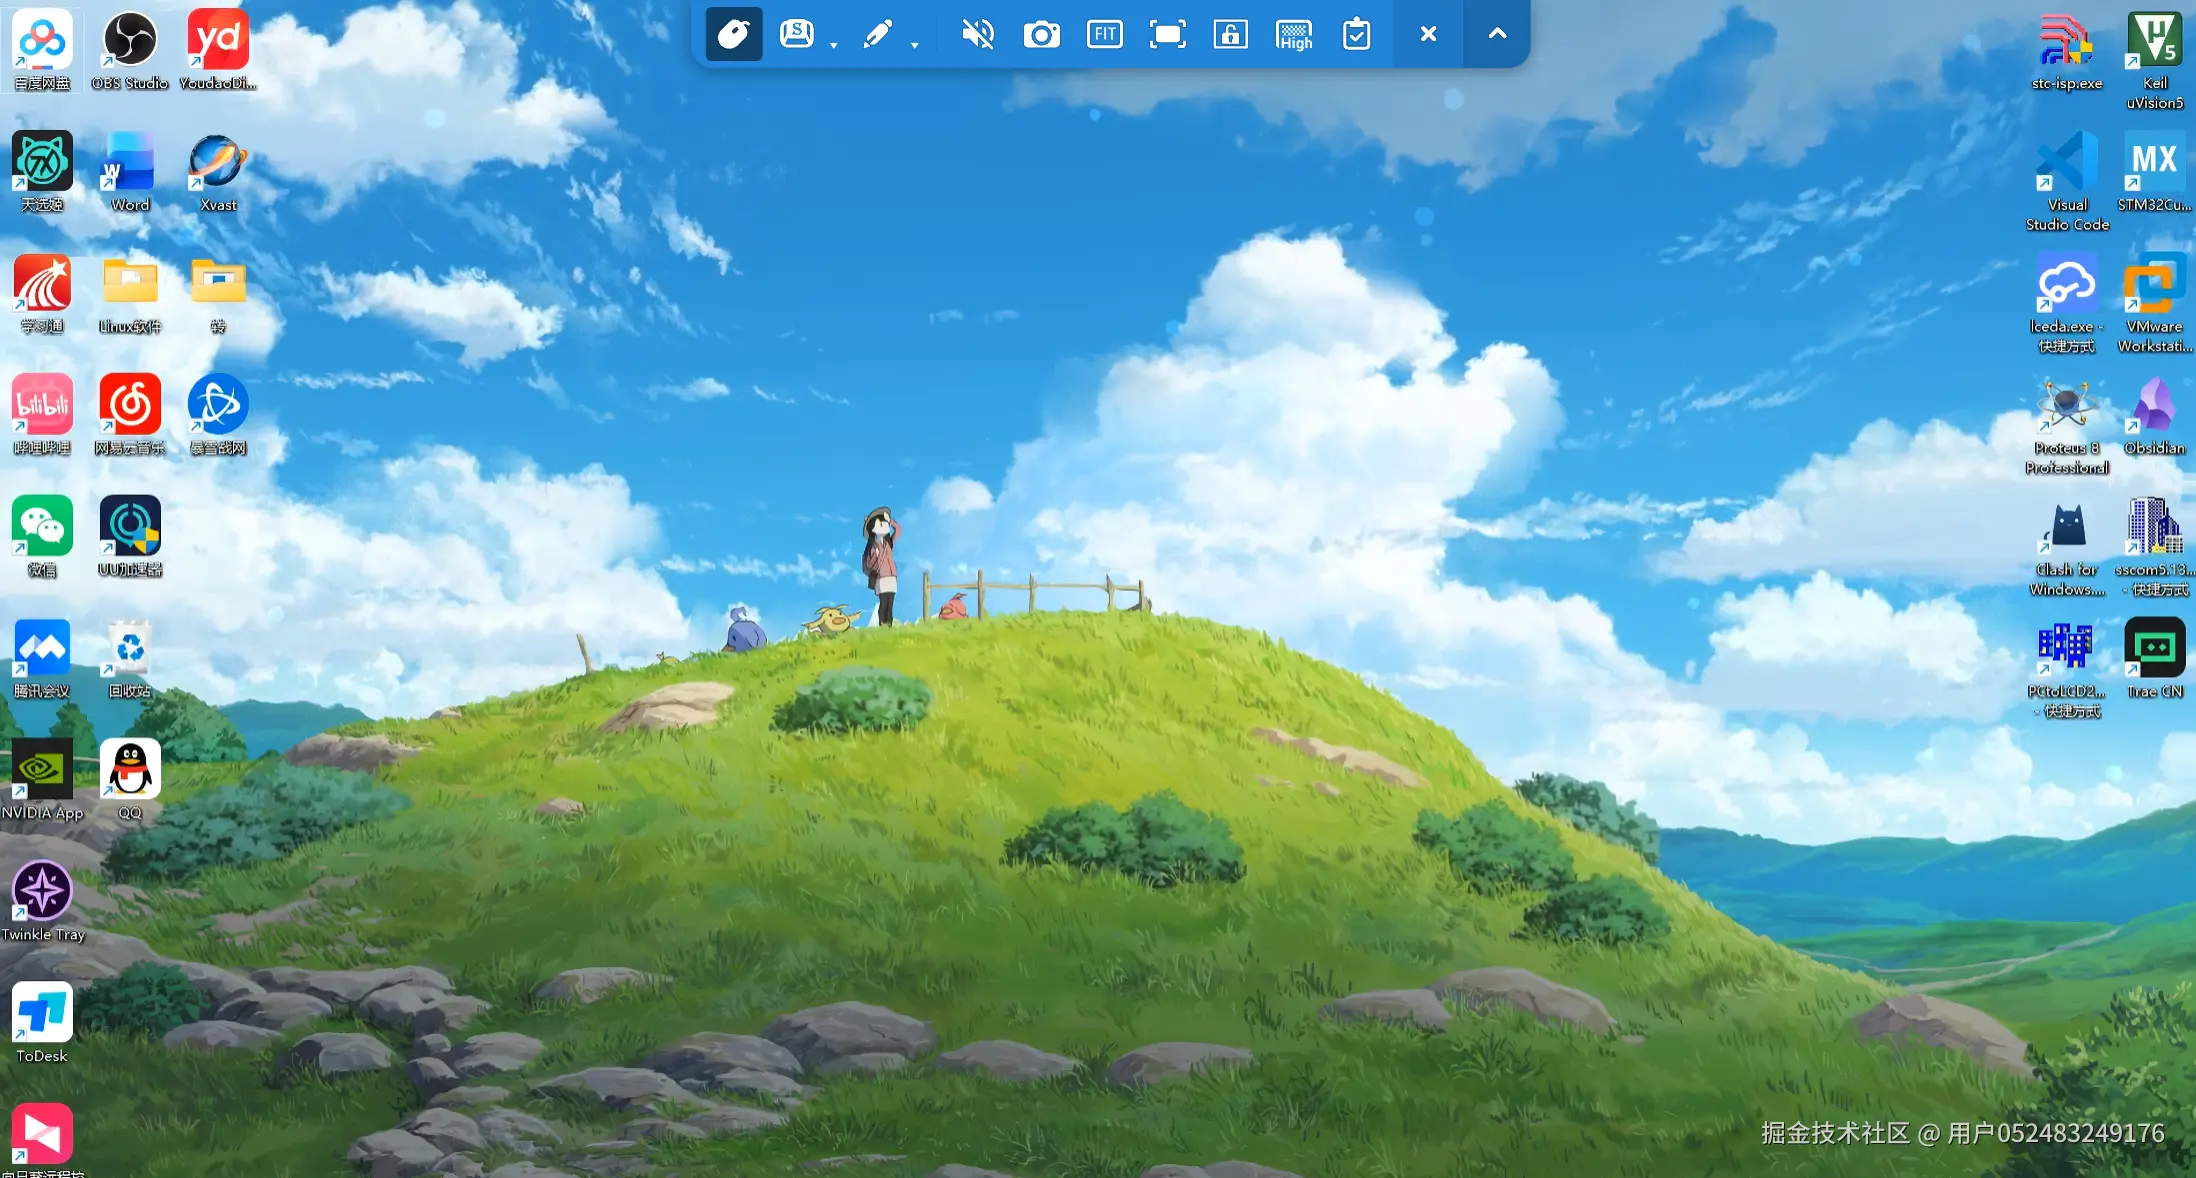This screenshot has width=2196, height=1178.
Task: Toggle the remote screen lock icon
Action: click(x=1230, y=34)
